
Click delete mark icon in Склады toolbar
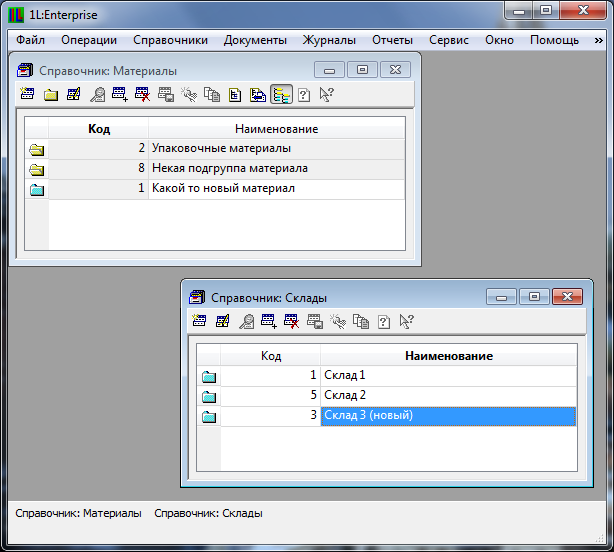(291, 321)
